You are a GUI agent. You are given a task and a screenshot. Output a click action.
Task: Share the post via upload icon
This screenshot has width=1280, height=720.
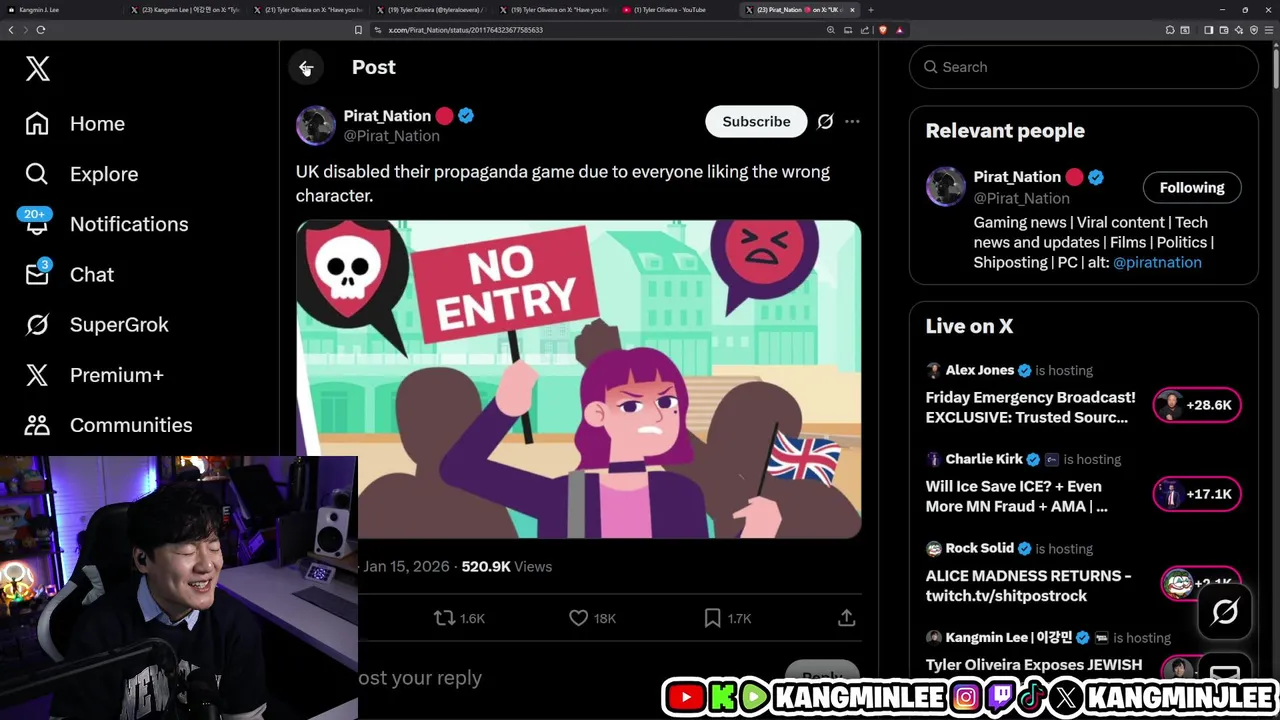(x=846, y=618)
